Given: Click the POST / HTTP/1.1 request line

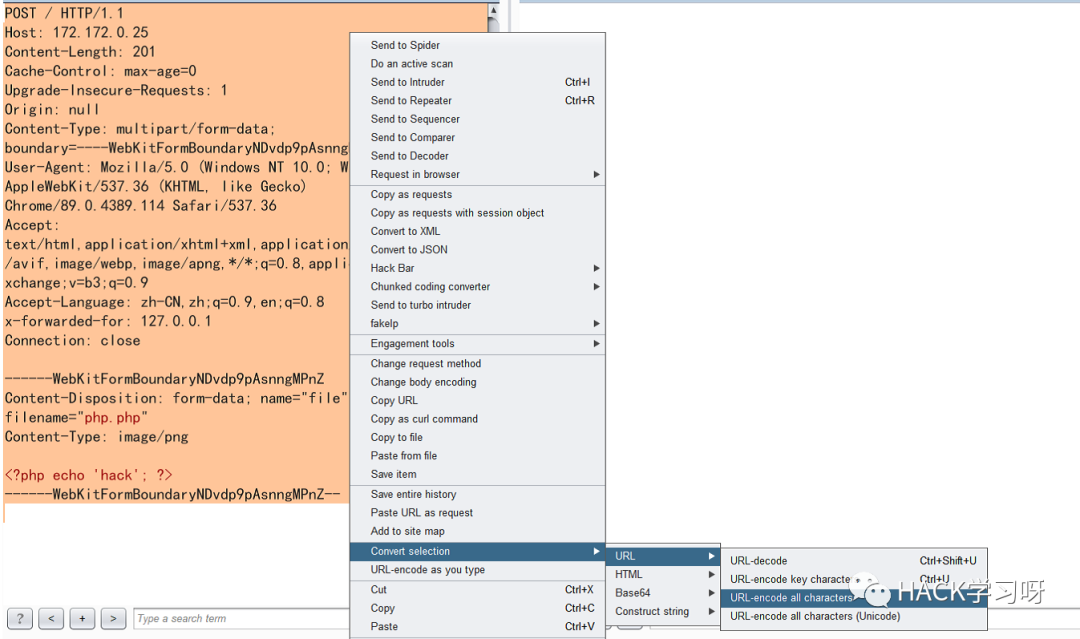Looking at the screenshot, I should 64,13.
